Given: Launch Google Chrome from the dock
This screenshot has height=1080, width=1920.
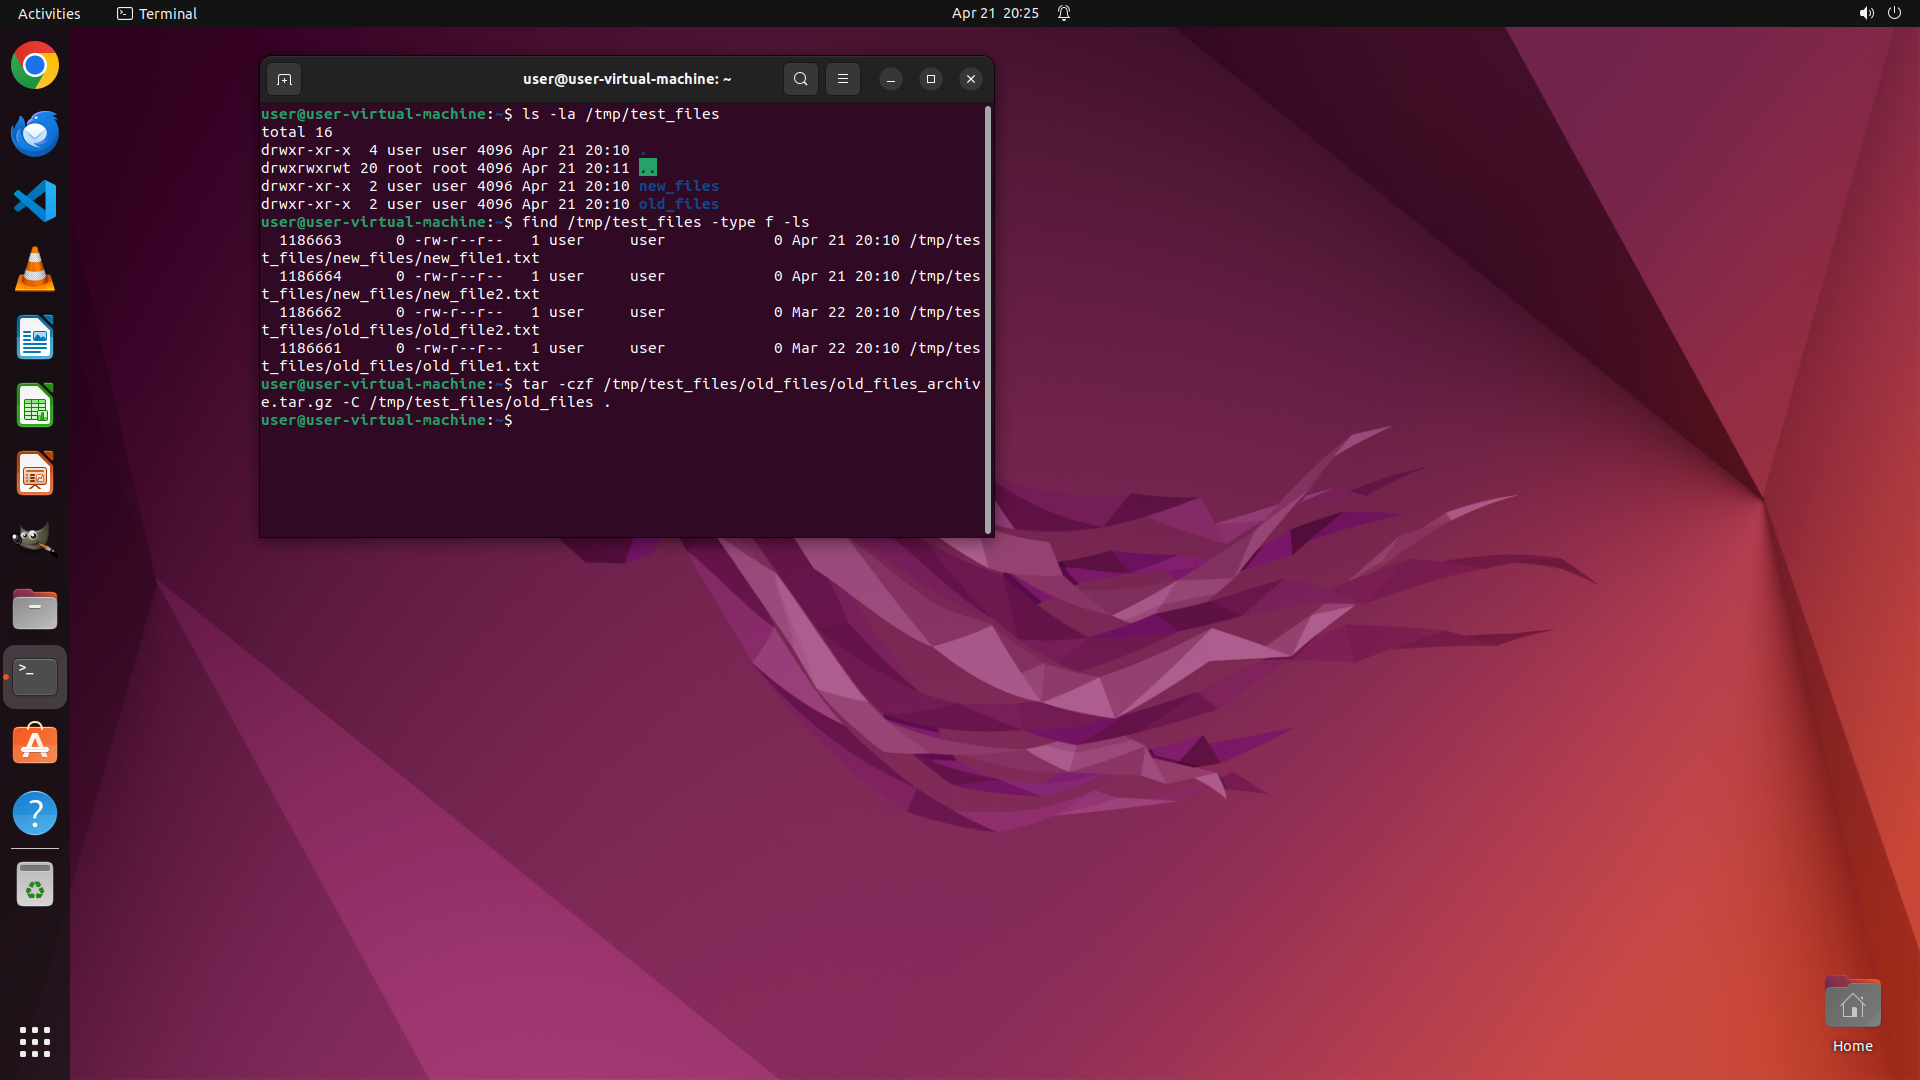Looking at the screenshot, I should 35,66.
